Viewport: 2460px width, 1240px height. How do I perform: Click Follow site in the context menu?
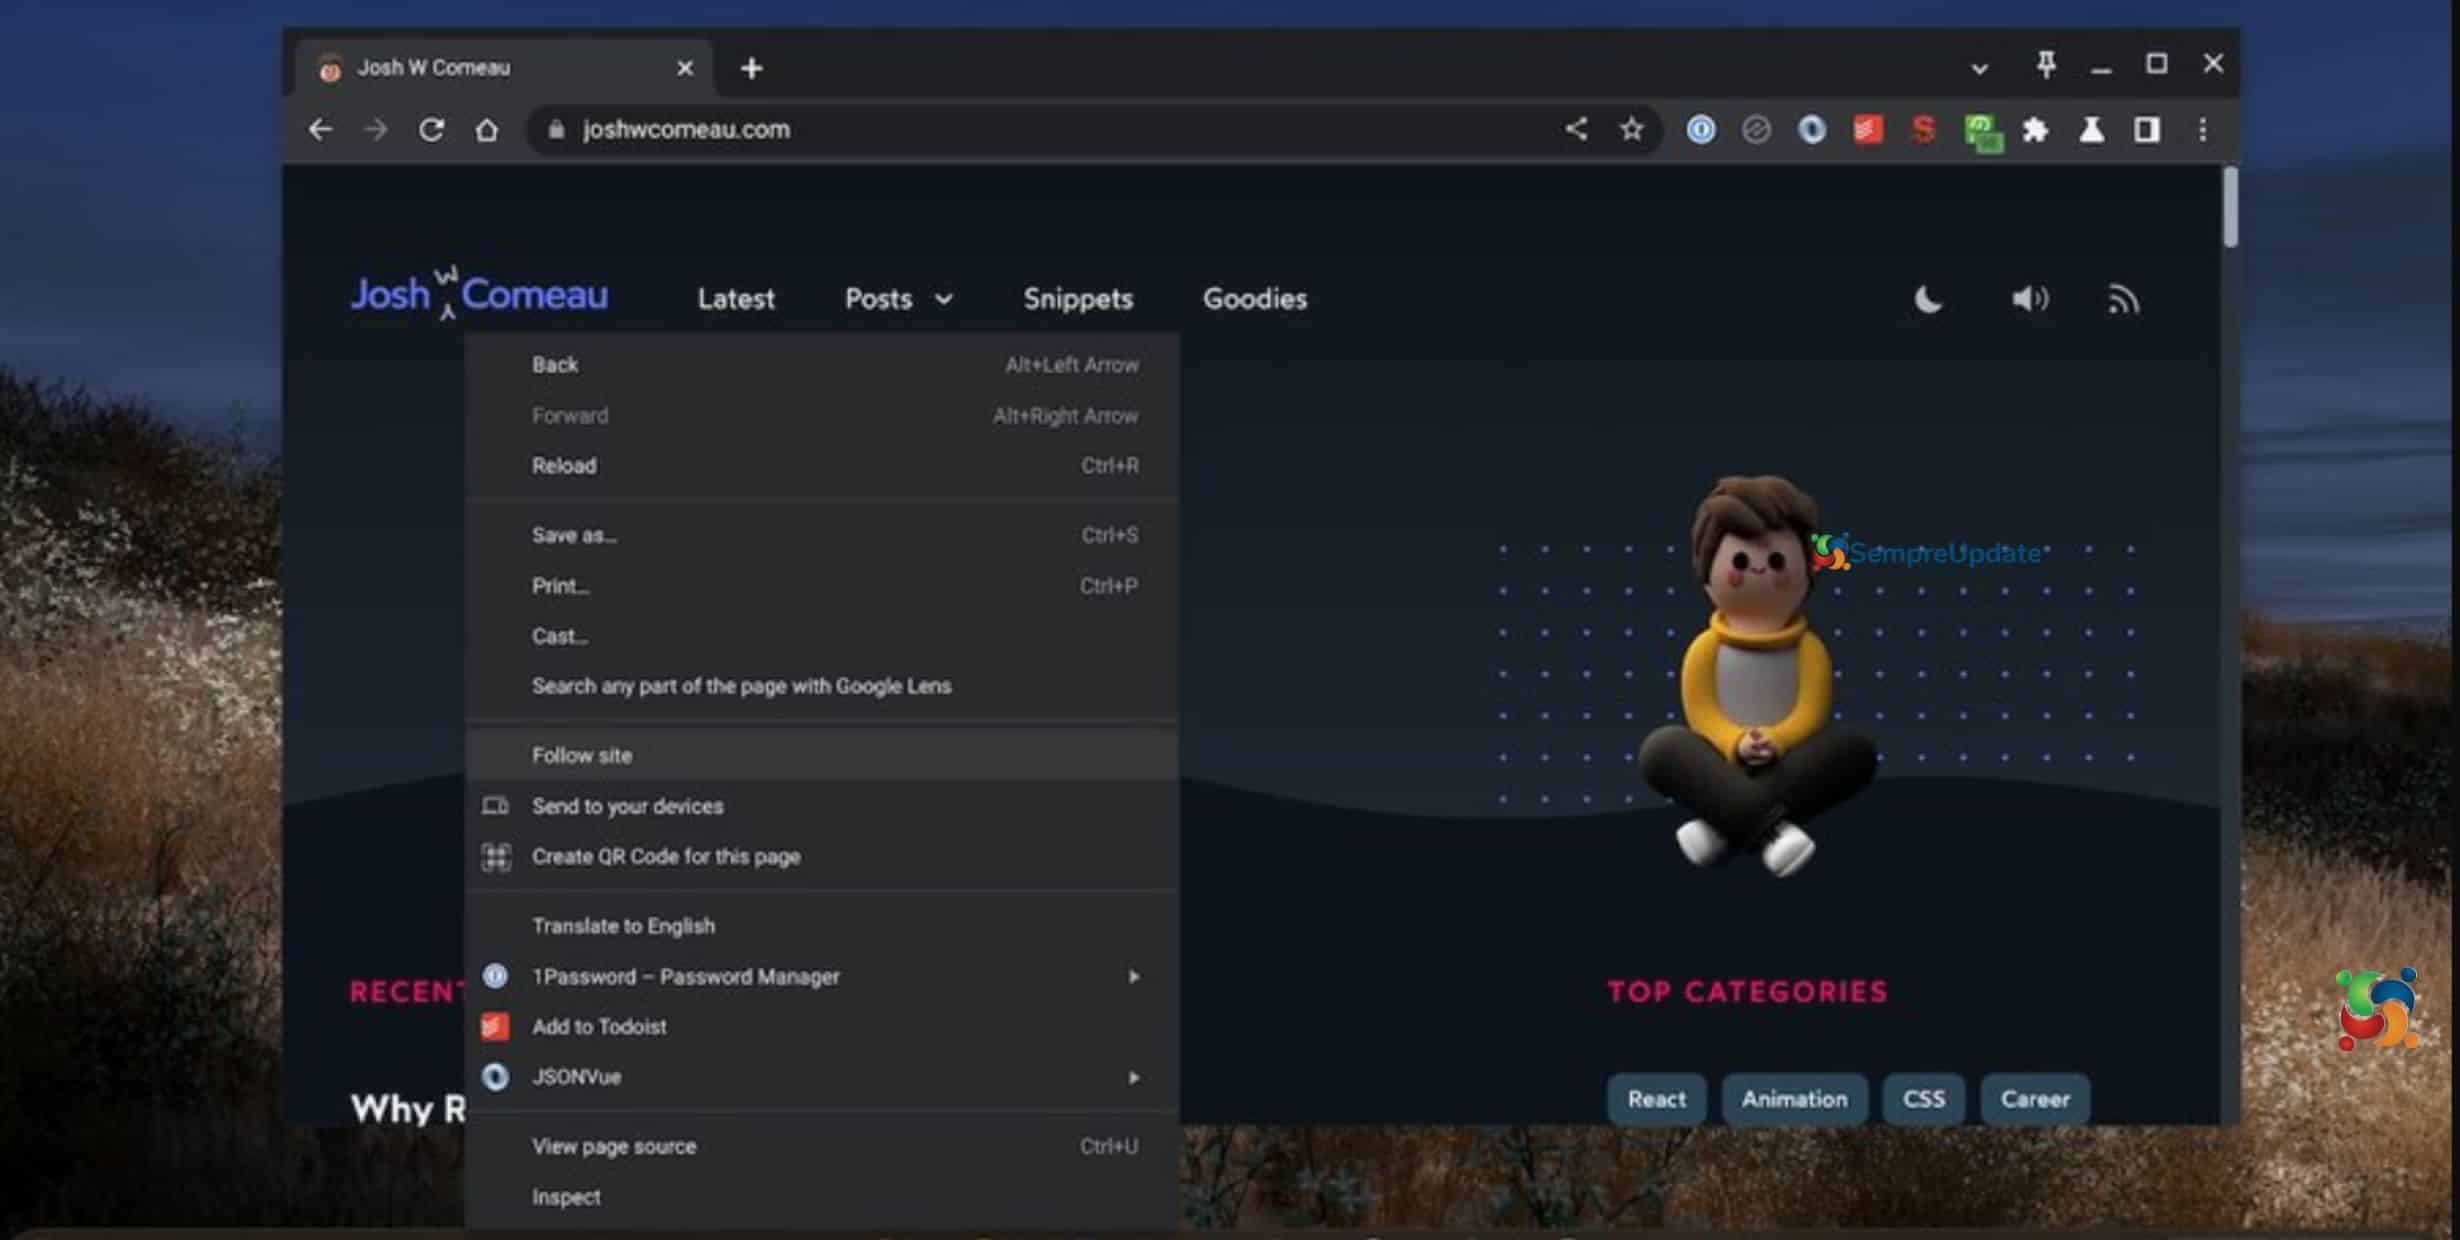coord(821,755)
